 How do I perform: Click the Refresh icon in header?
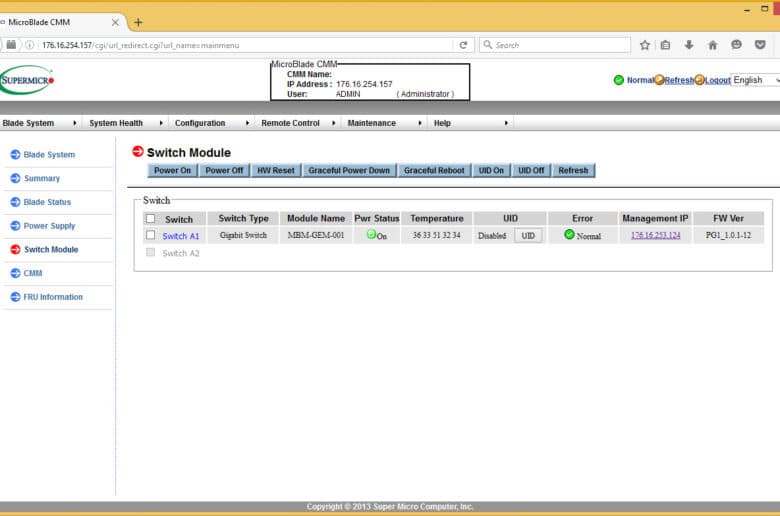tap(659, 80)
